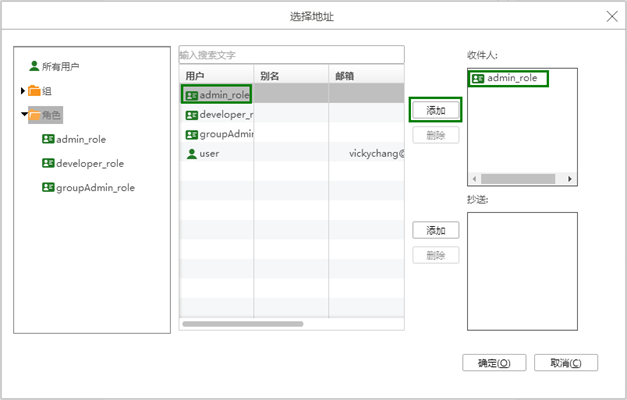Viewport: 627px width, 400px height.
Task: Click admin_role icon in 收件人 list
Action: (478, 78)
